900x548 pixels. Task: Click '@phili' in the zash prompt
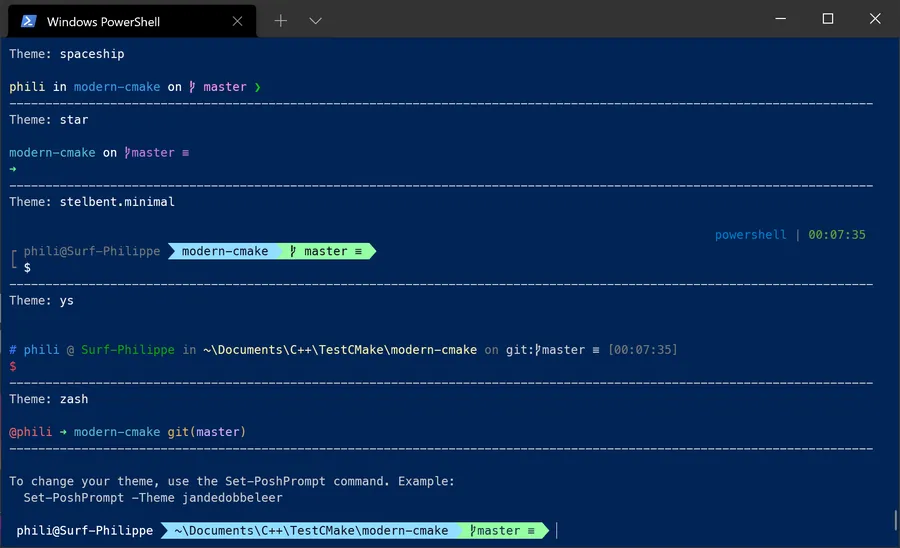[30, 432]
